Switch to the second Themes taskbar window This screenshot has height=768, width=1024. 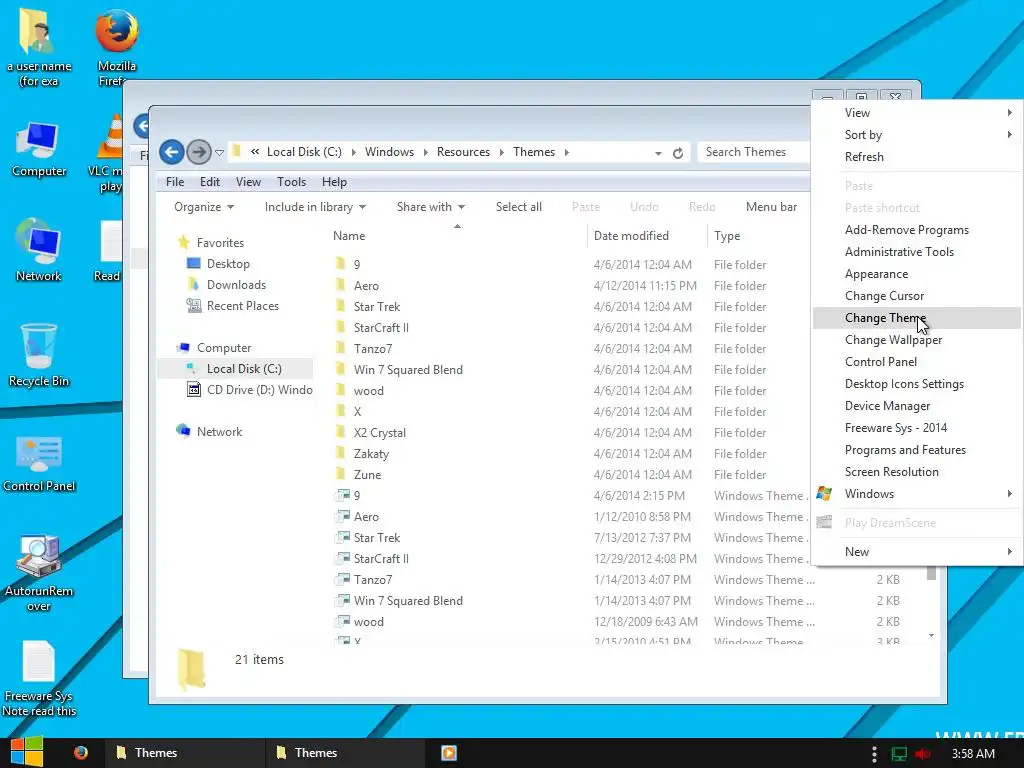pyautogui.click(x=343, y=753)
